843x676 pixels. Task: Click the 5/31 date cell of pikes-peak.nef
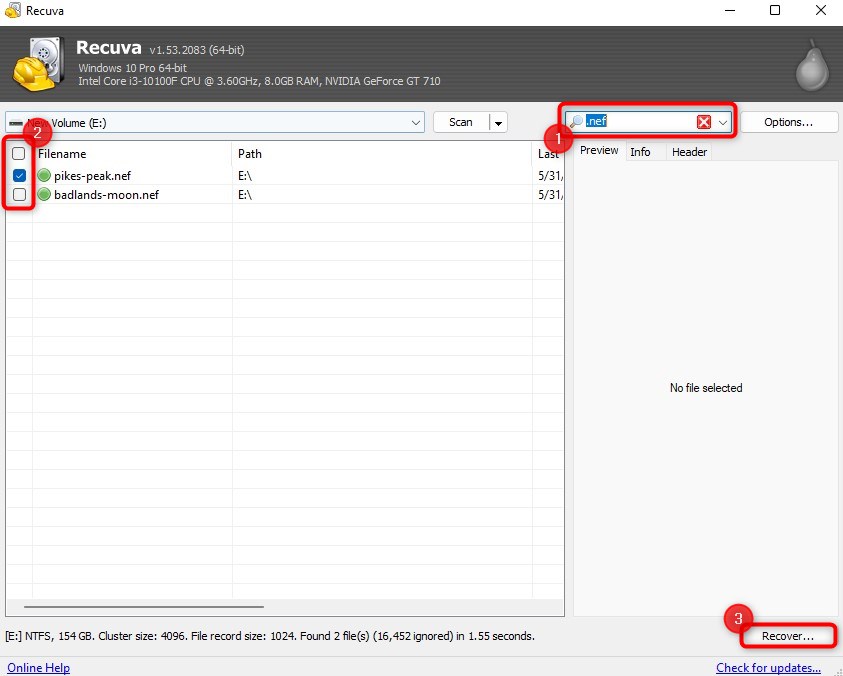click(550, 176)
